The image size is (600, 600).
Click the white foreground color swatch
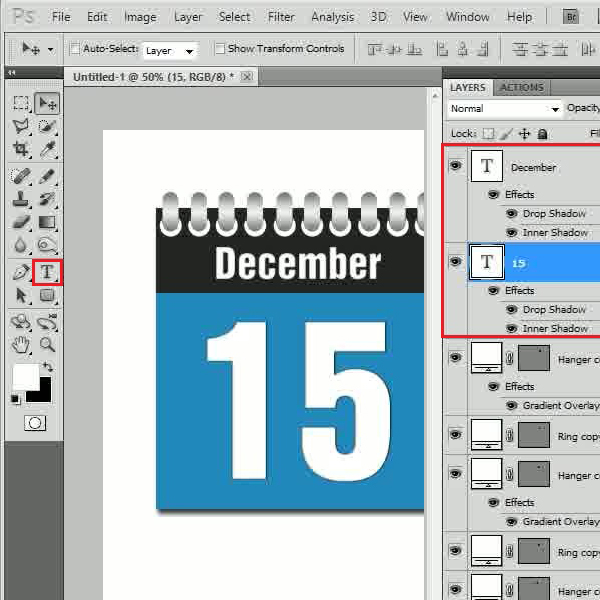point(26,377)
